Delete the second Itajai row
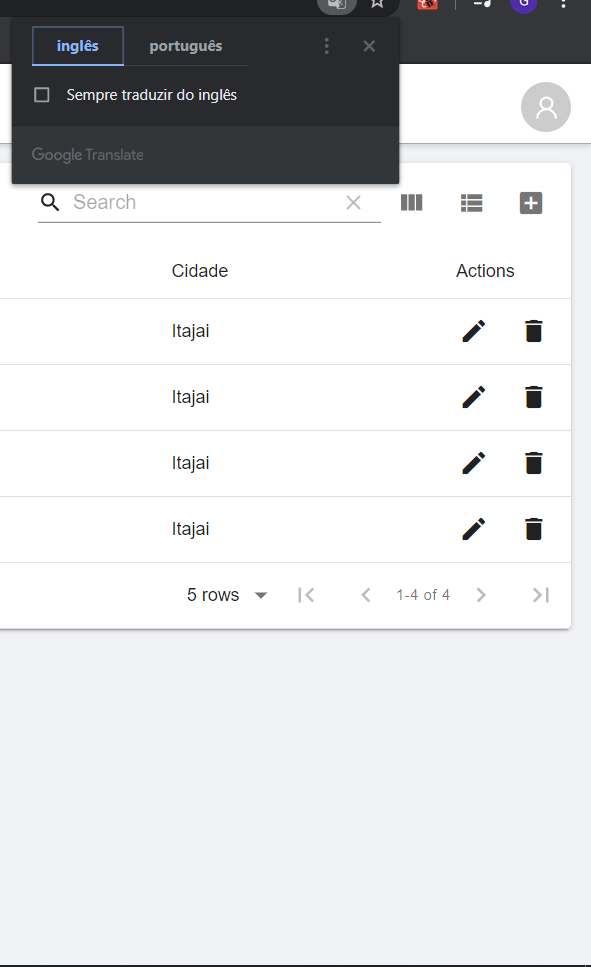The image size is (591, 967). click(x=533, y=397)
